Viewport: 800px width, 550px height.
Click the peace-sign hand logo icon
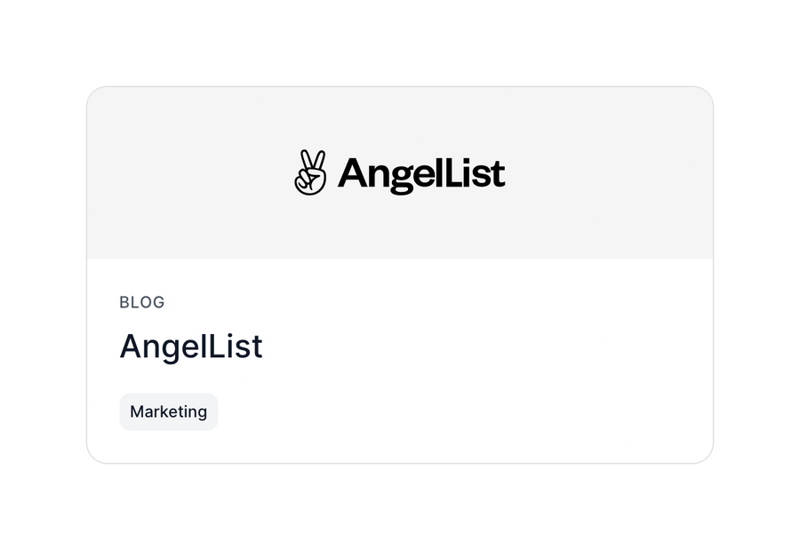[310, 173]
